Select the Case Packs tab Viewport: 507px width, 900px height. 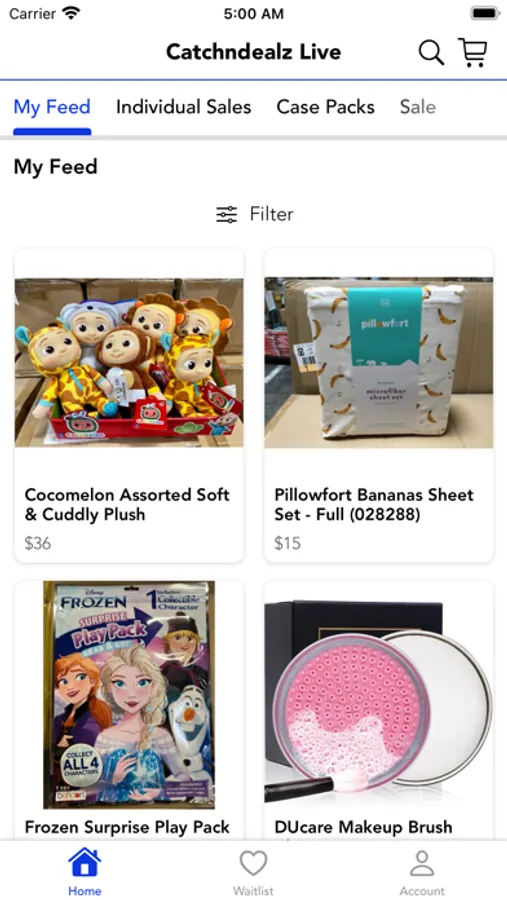coord(326,107)
